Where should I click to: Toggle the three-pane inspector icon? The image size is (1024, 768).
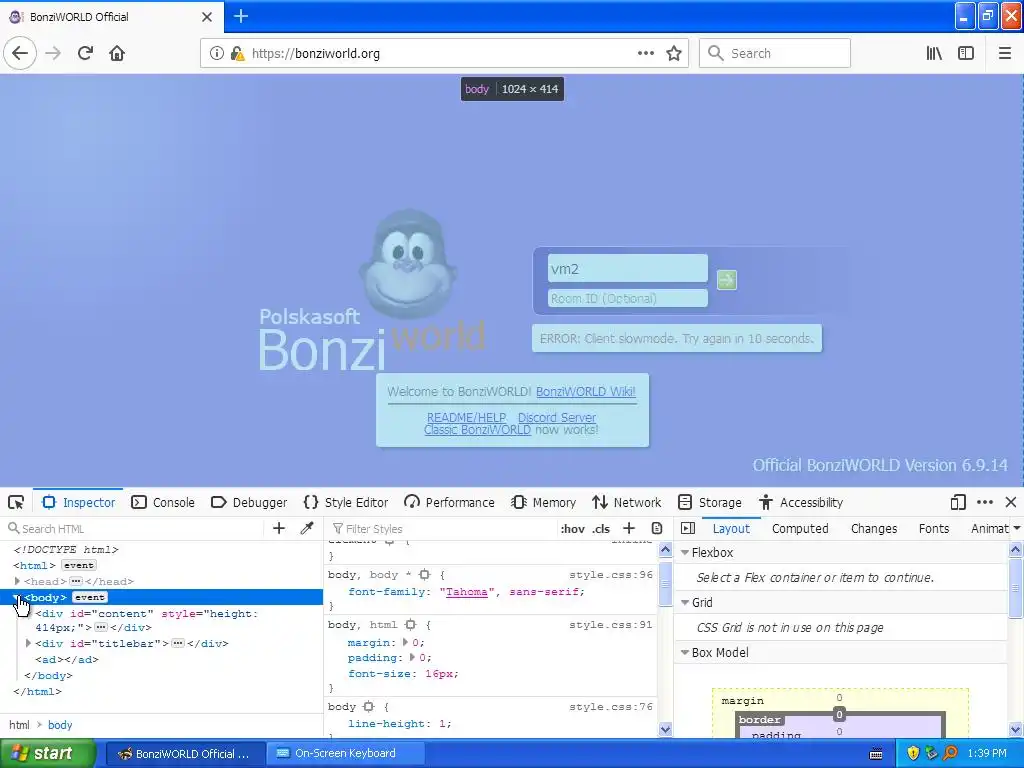(x=688, y=528)
